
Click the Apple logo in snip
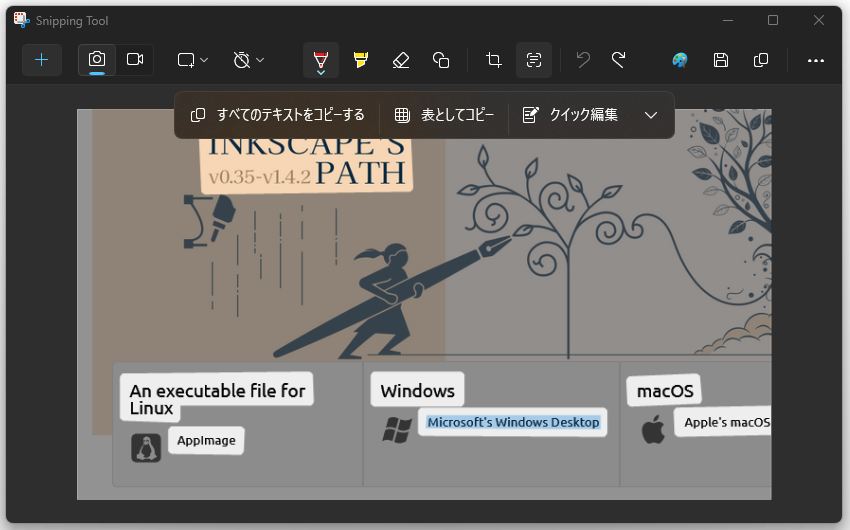(x=653, y=430)
